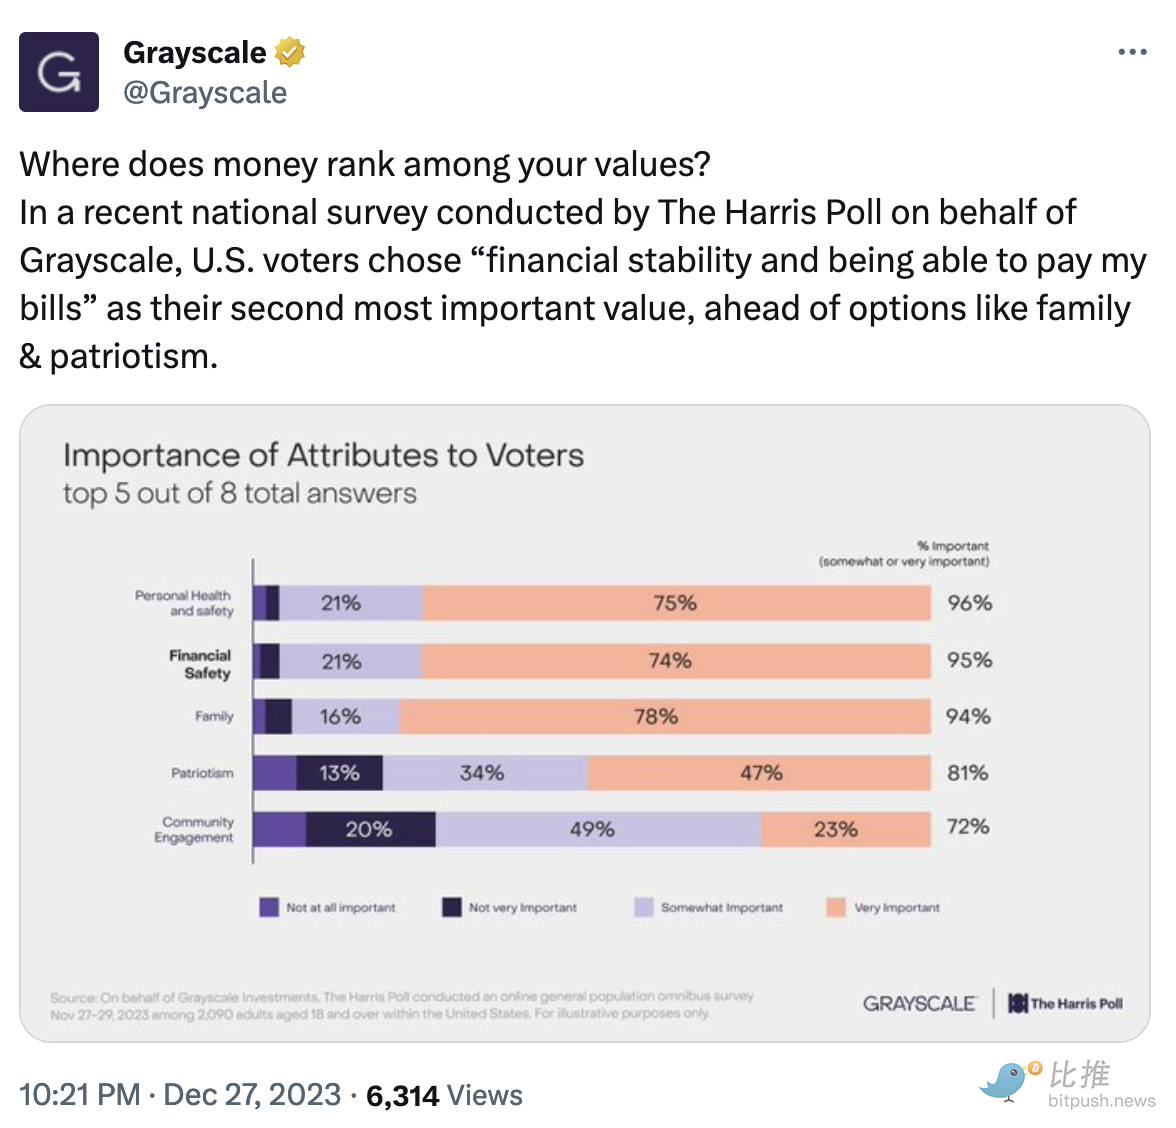
Task: Click the "Somewhat important" legend swatch
Action: 644,907
